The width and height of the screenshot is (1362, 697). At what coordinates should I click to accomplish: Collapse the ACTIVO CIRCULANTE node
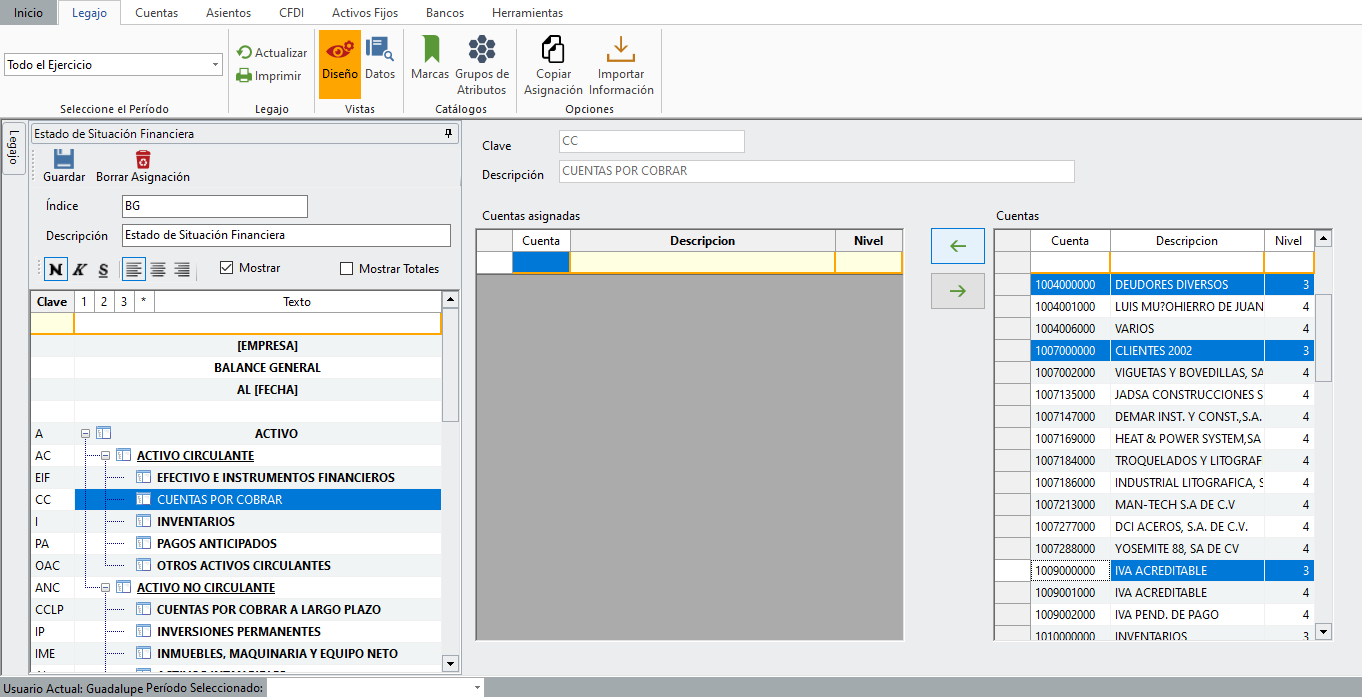106,456
